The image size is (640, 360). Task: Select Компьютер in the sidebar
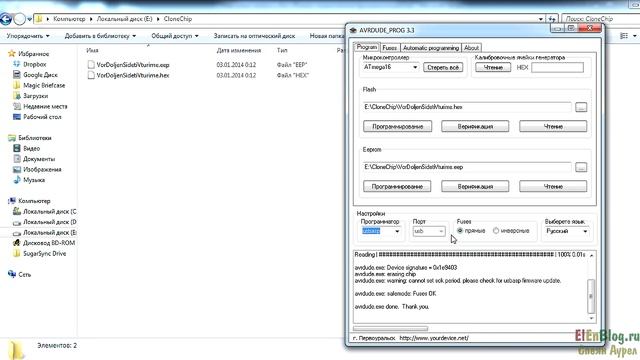point(29,201)
